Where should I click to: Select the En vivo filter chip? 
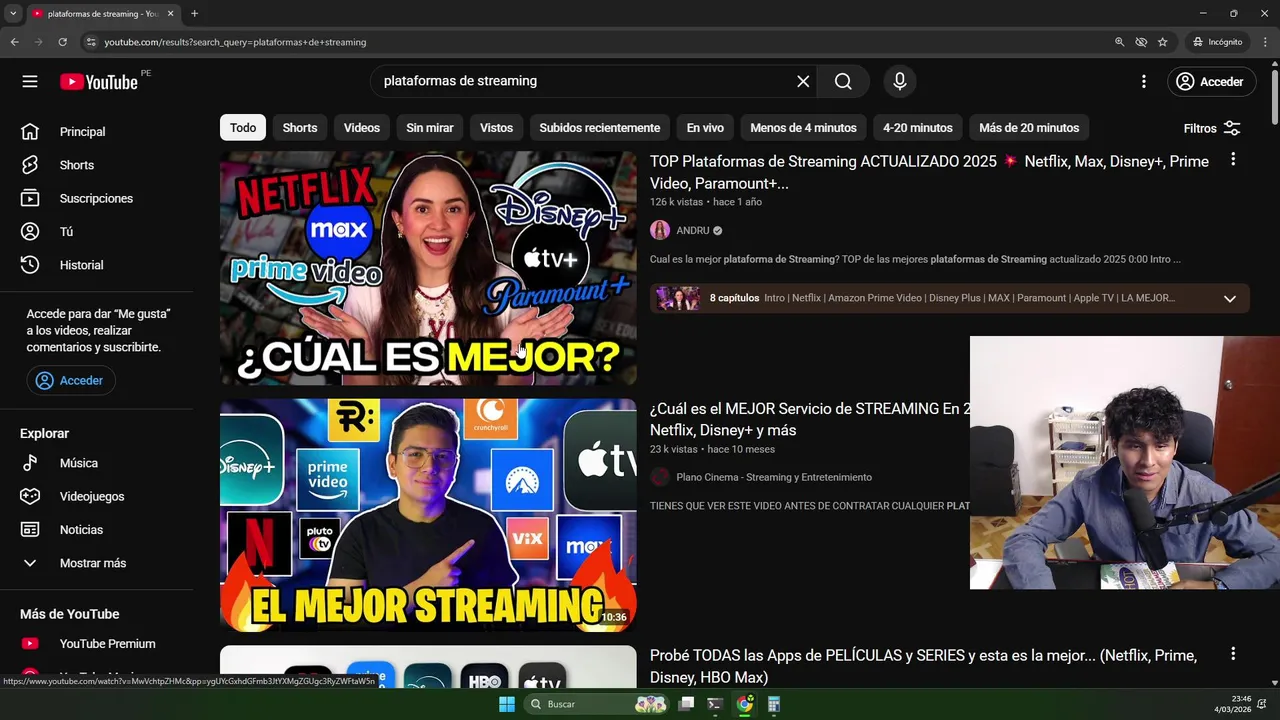click(705, 128)
